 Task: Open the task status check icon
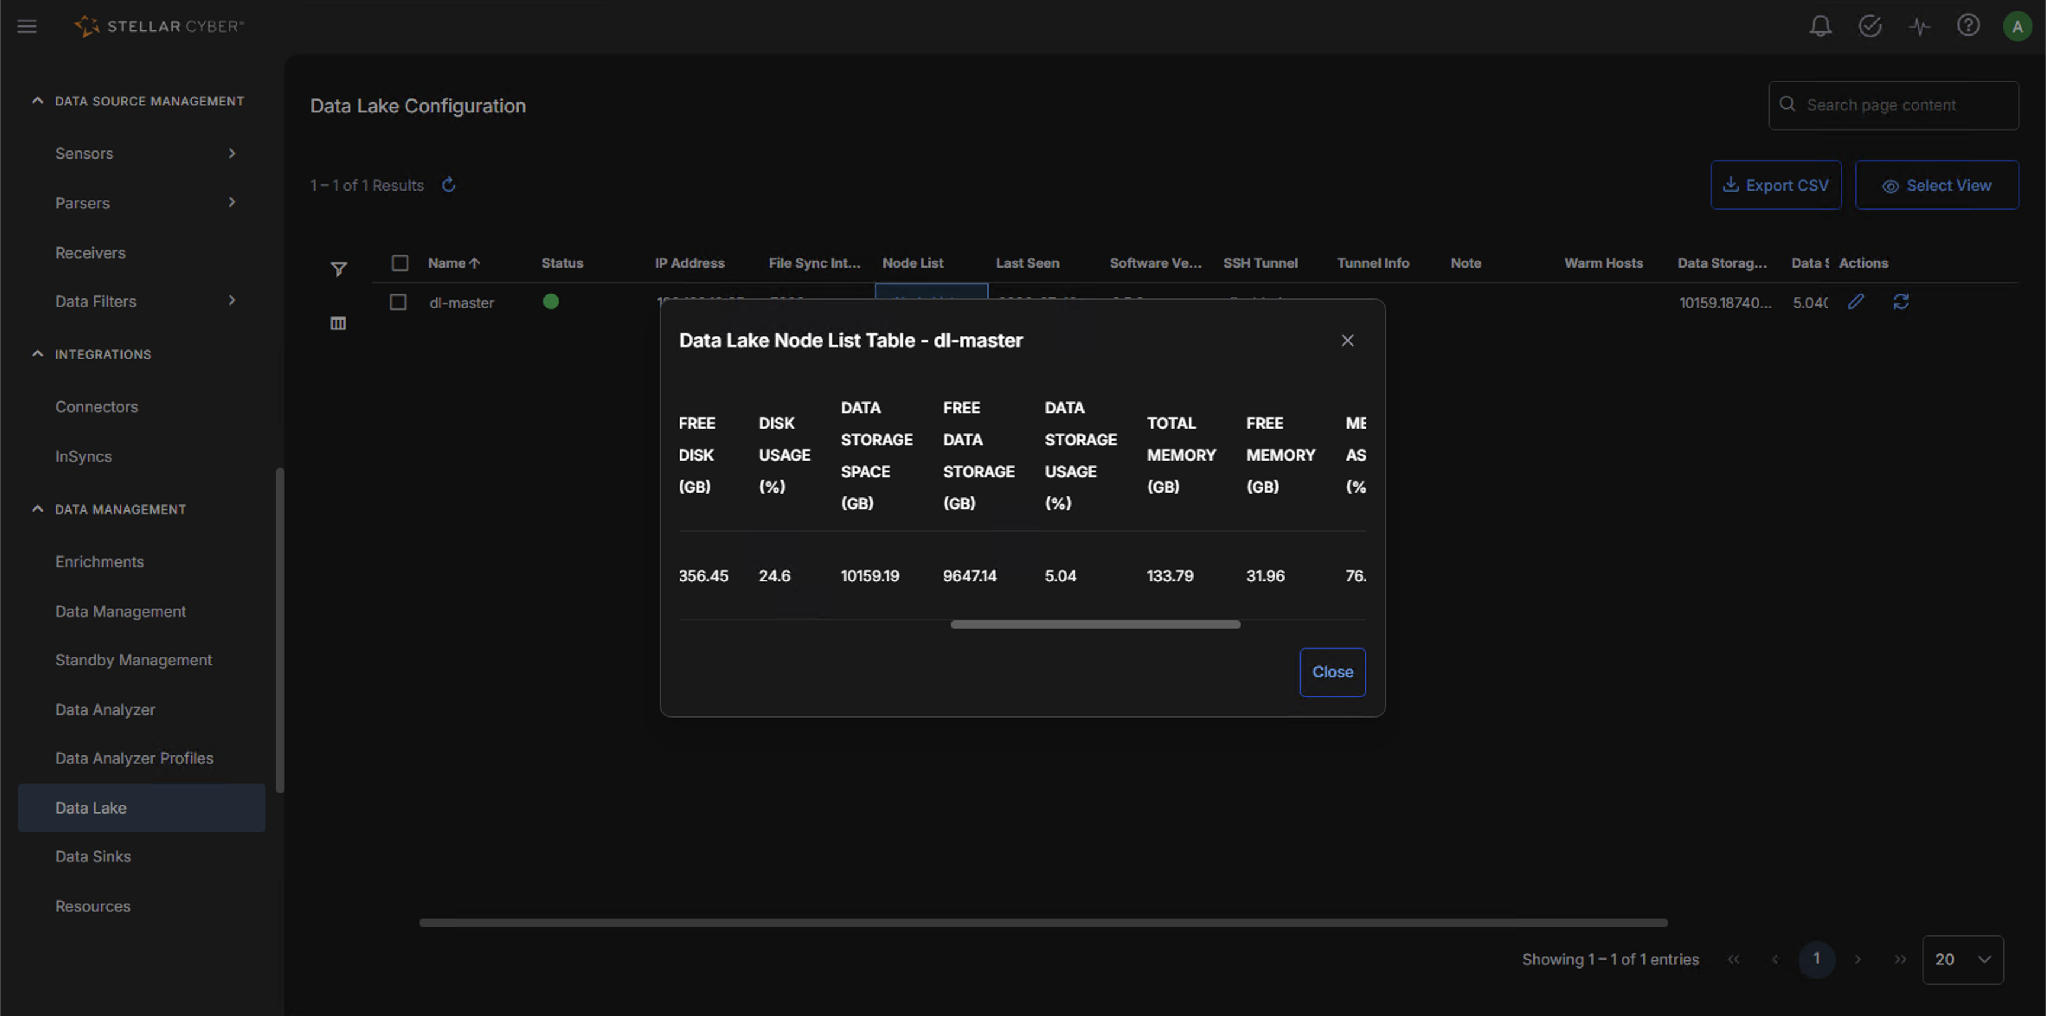(1870, 26)
